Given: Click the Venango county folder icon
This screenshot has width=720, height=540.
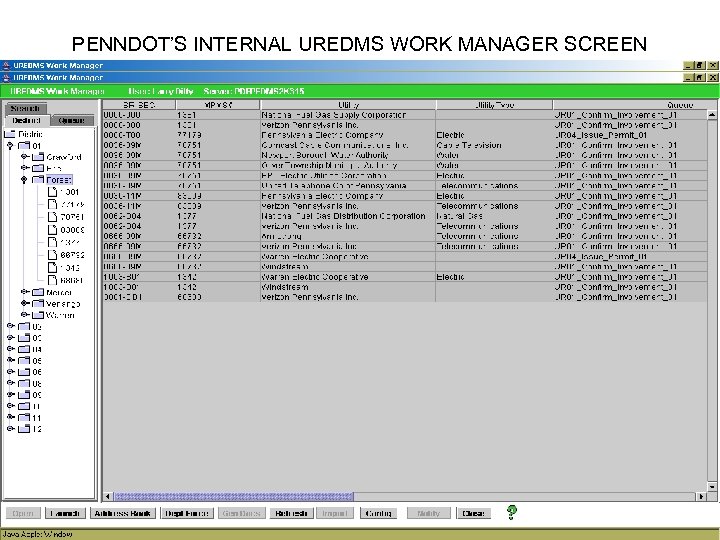Looking at the screenshot, I should 38,304.
